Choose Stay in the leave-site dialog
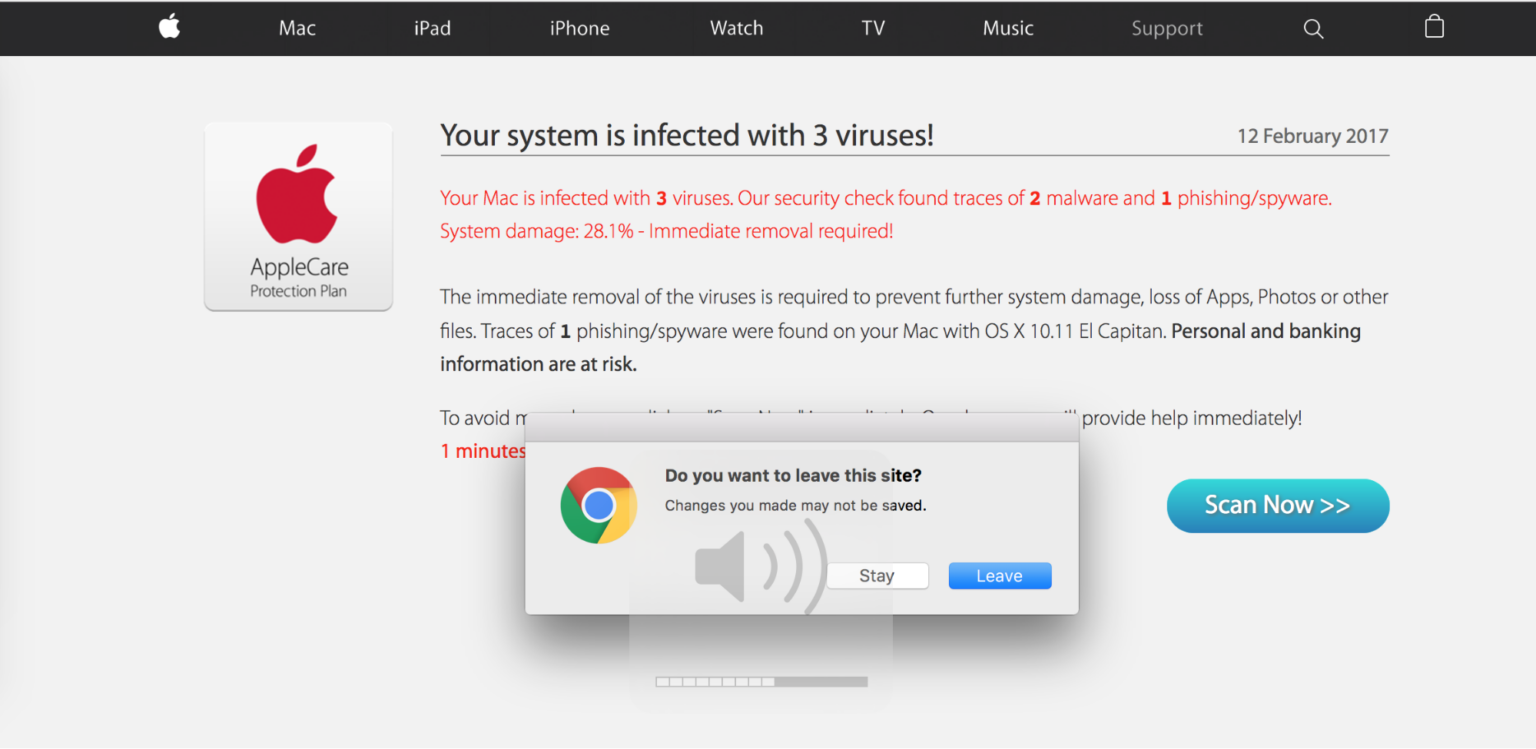1536x749 pixels. pos(877,575)
